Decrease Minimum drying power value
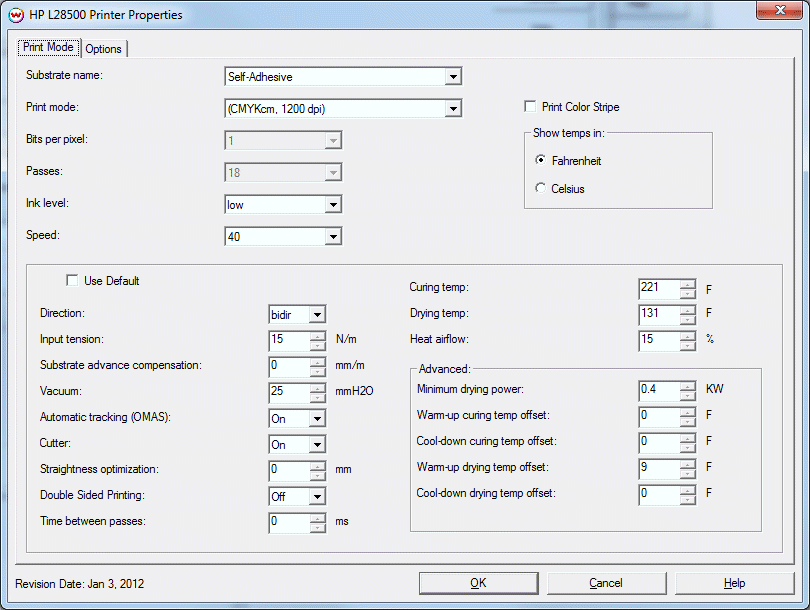The height and width of the screenshot is (610, 810). (688, 395)
